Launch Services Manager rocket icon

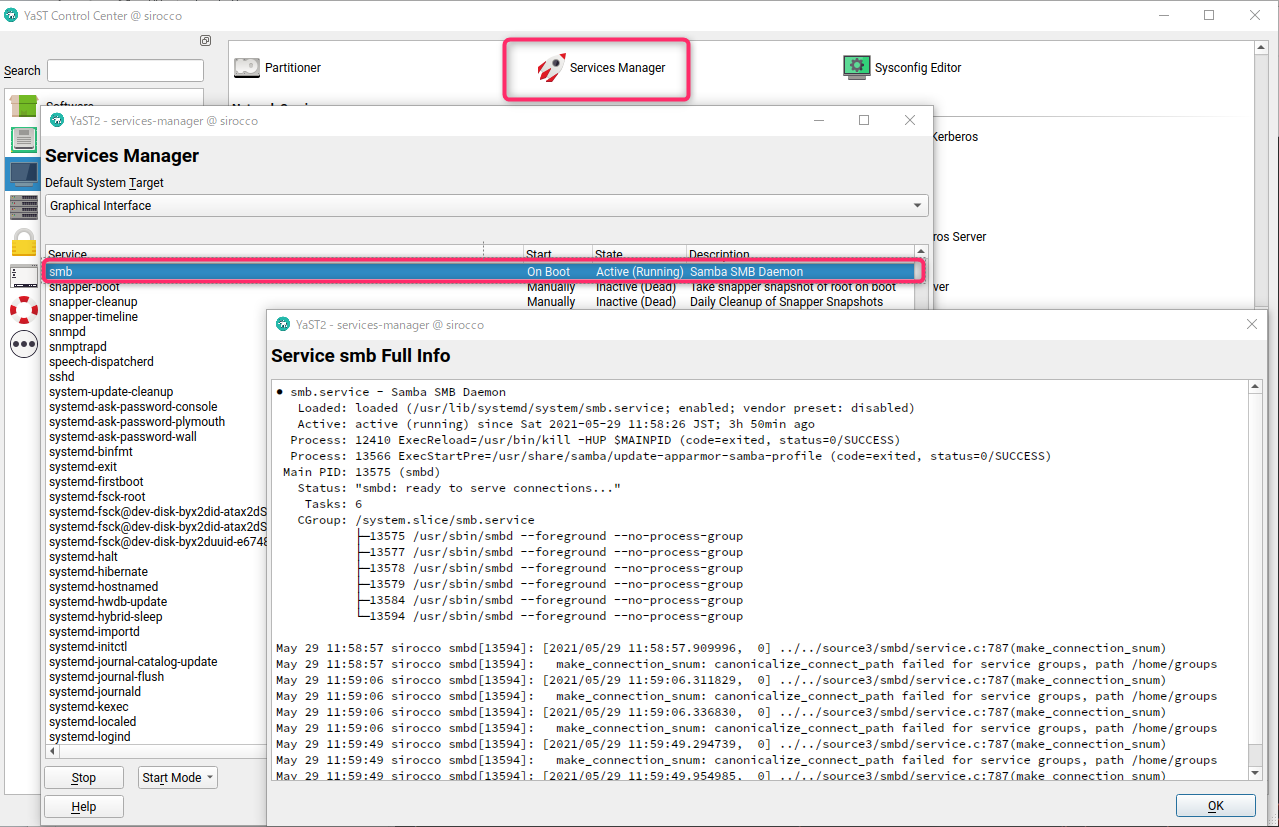[551, 68]
